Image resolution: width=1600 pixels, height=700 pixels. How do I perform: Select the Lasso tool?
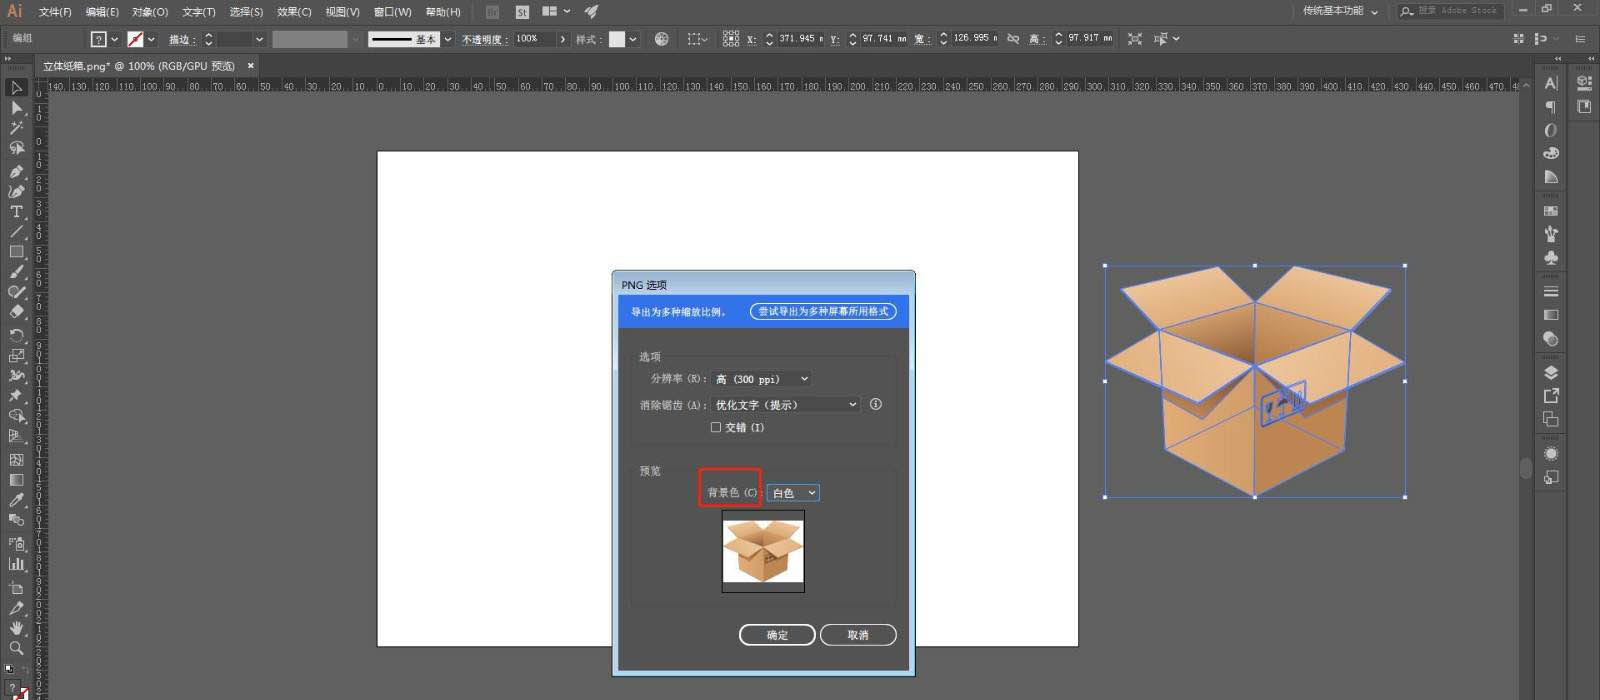[x=16, y=148]
